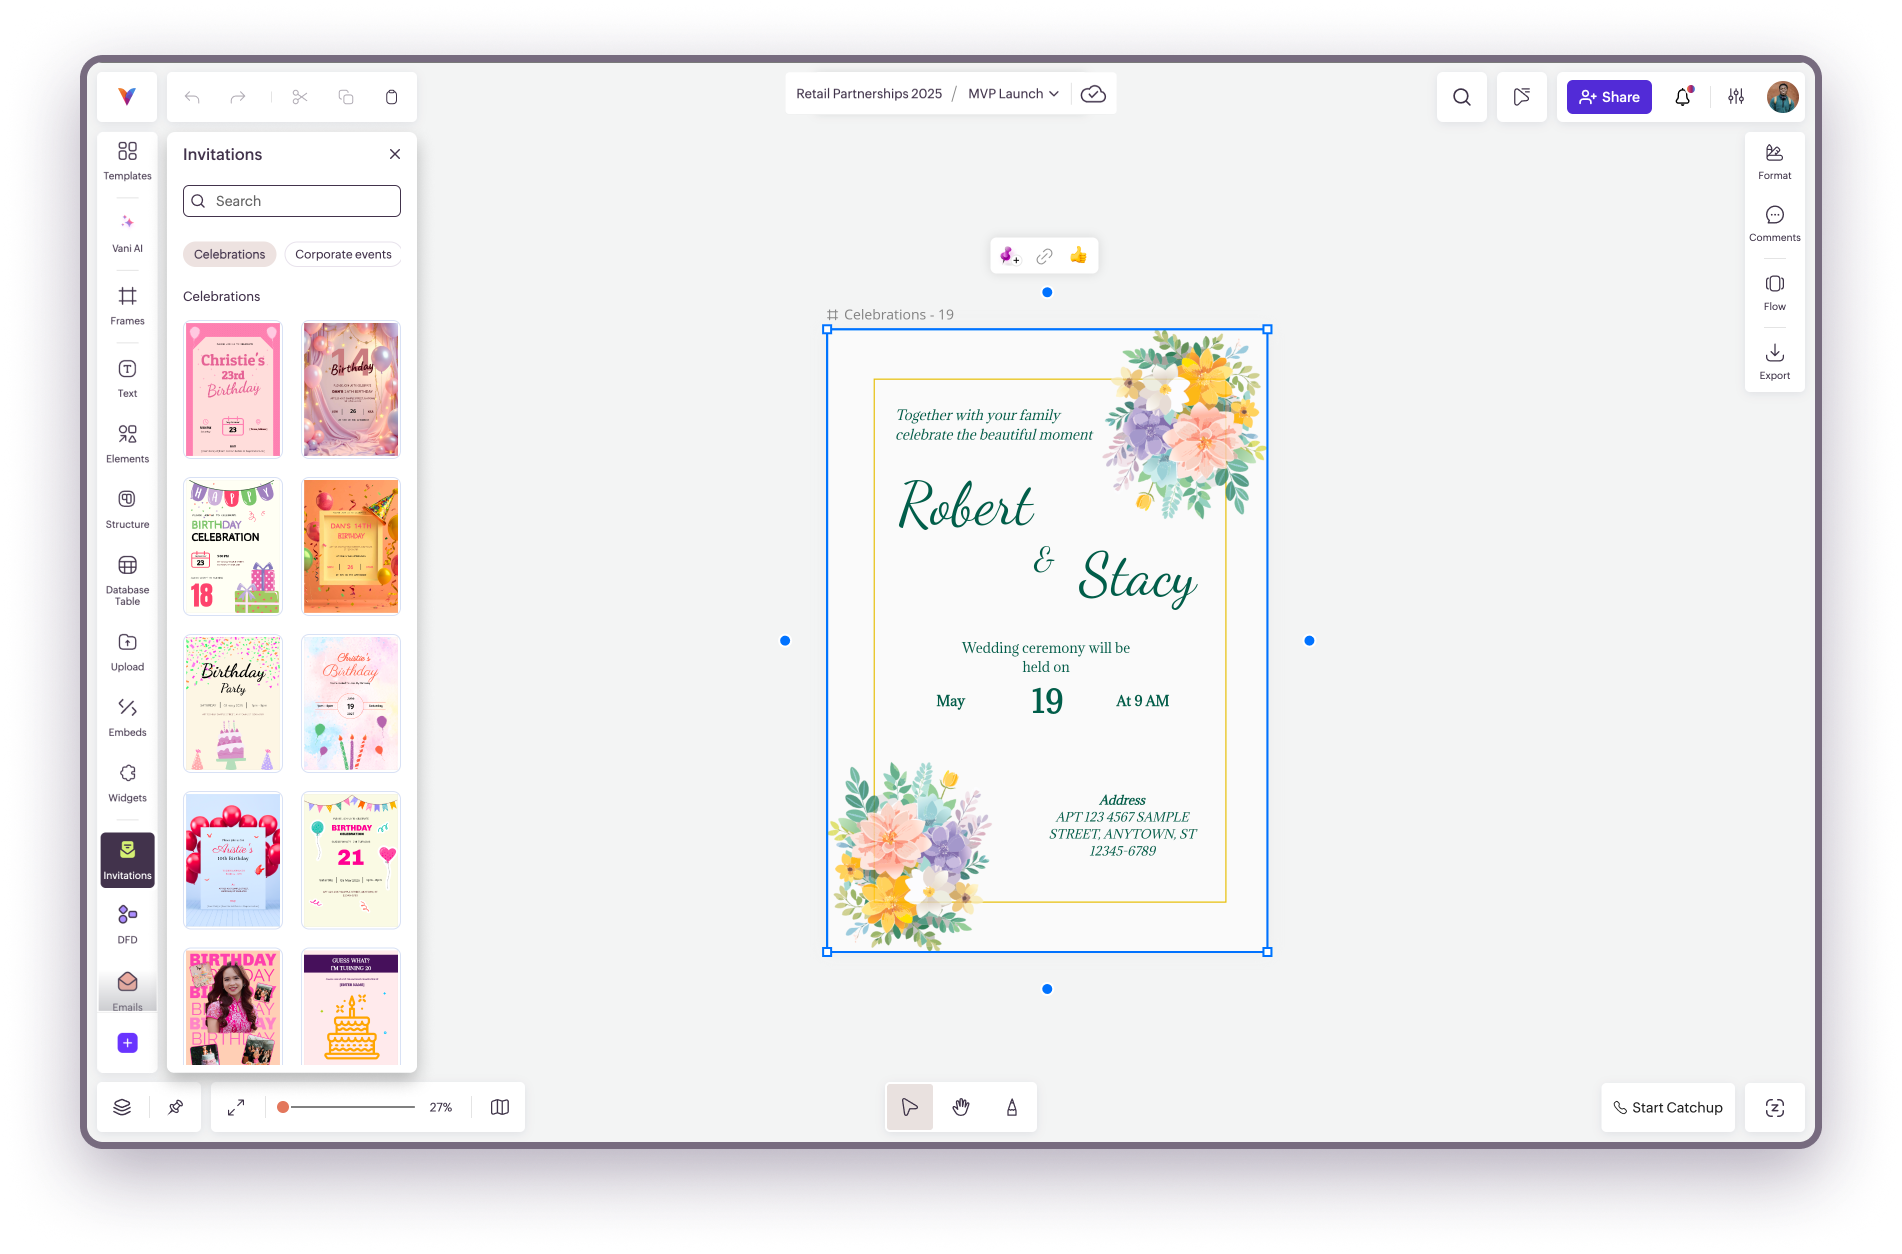Open the Comments panel

pos(1774,223)
